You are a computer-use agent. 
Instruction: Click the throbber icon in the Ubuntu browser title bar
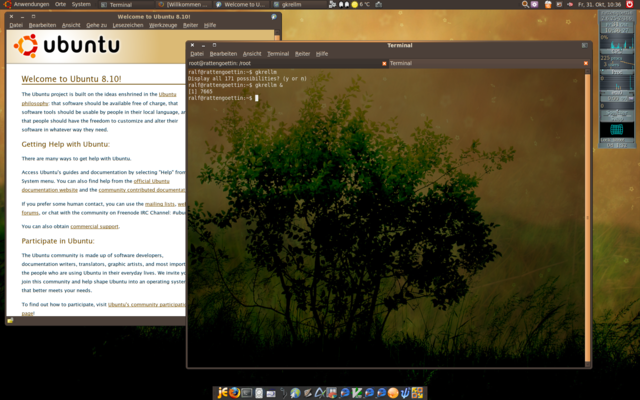pyautogui.click(x=274, y=17)
